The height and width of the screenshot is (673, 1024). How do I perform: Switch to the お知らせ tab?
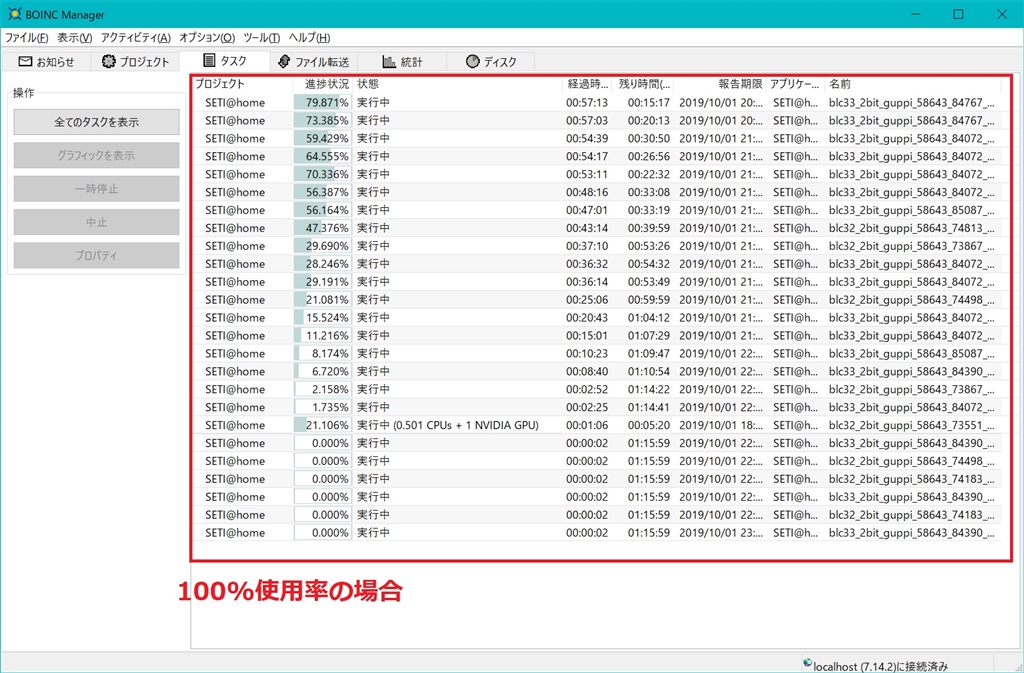click(46, 62)
